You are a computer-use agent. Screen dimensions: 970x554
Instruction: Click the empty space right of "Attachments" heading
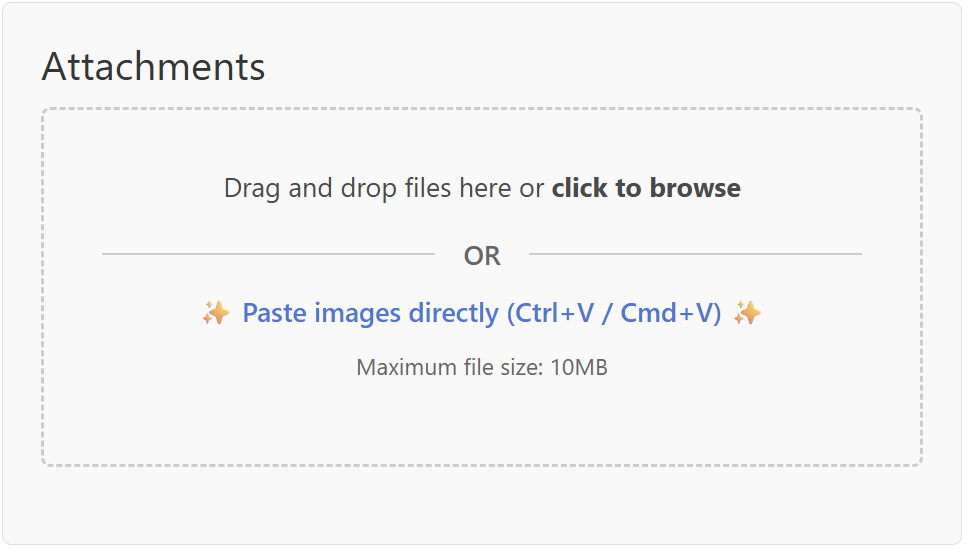pyautogui.click(x=600, y=67)
